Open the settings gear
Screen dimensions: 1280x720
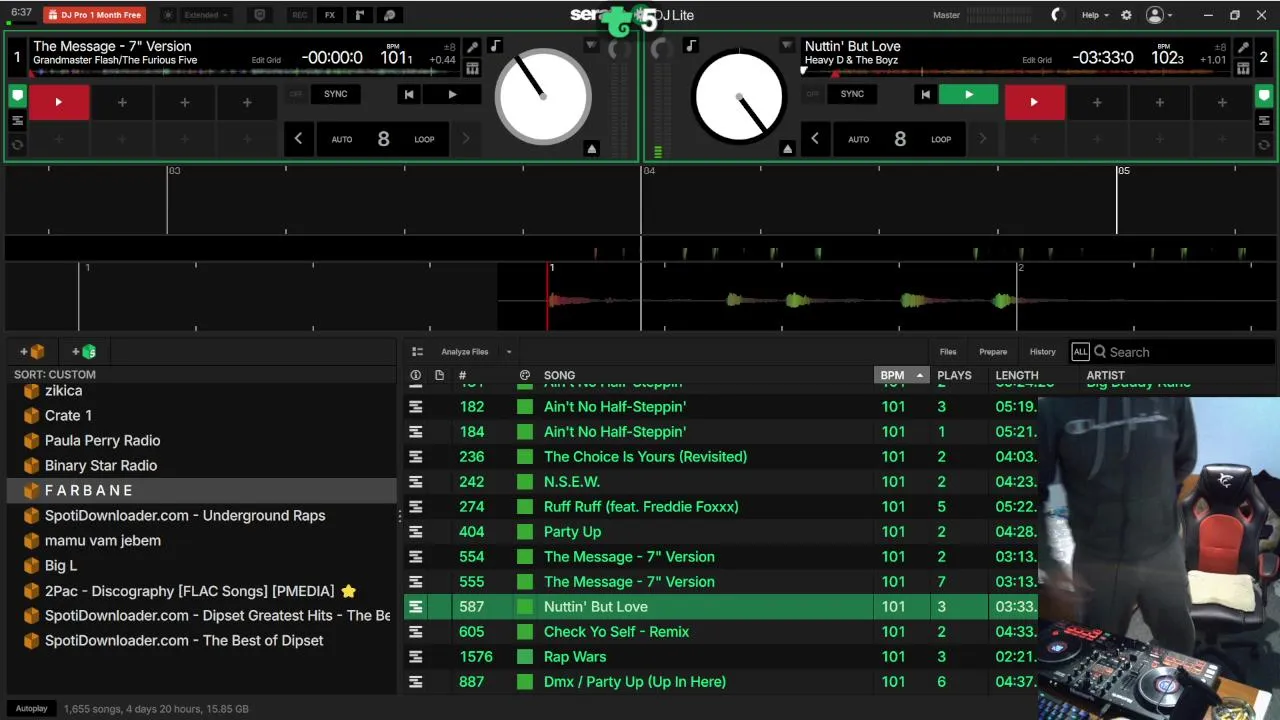[1126, 15]
